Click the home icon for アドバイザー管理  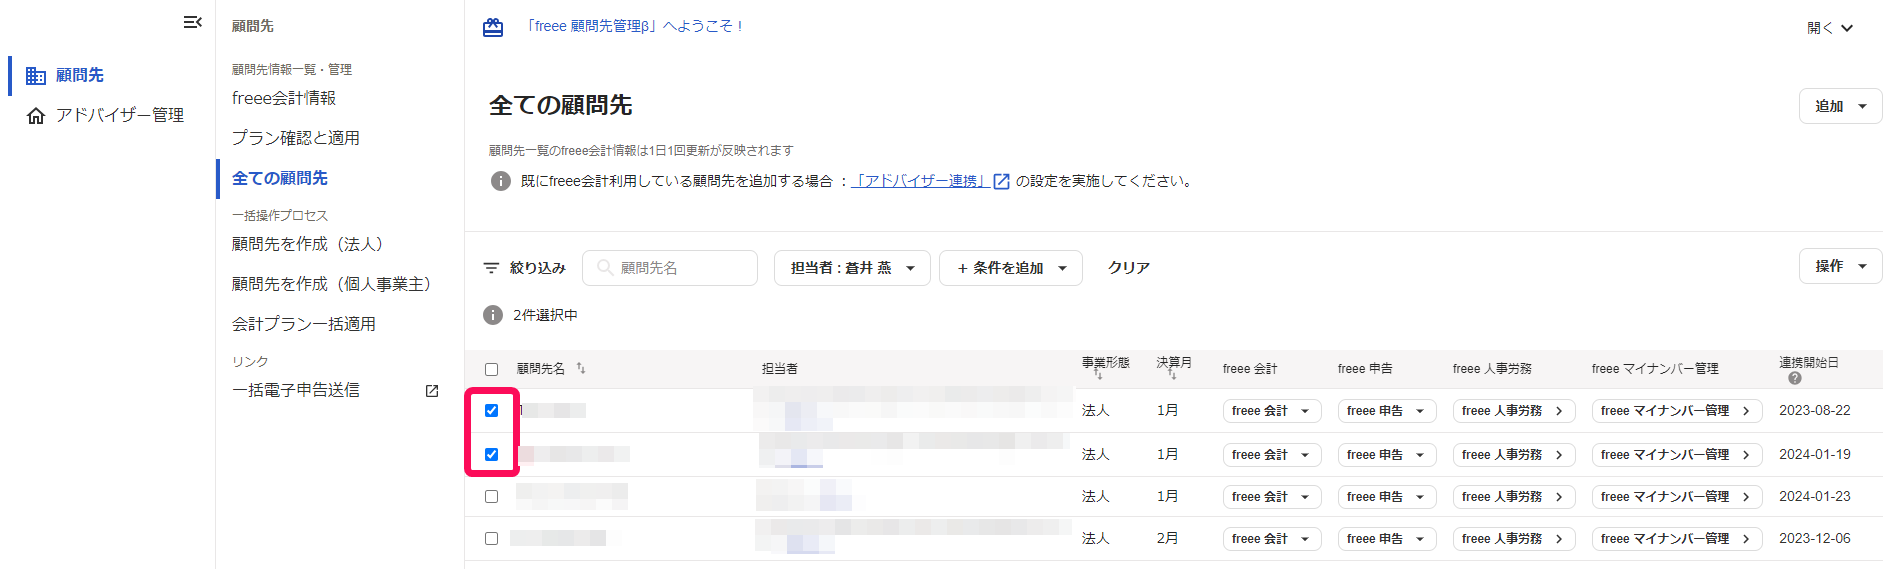point(36,116)
